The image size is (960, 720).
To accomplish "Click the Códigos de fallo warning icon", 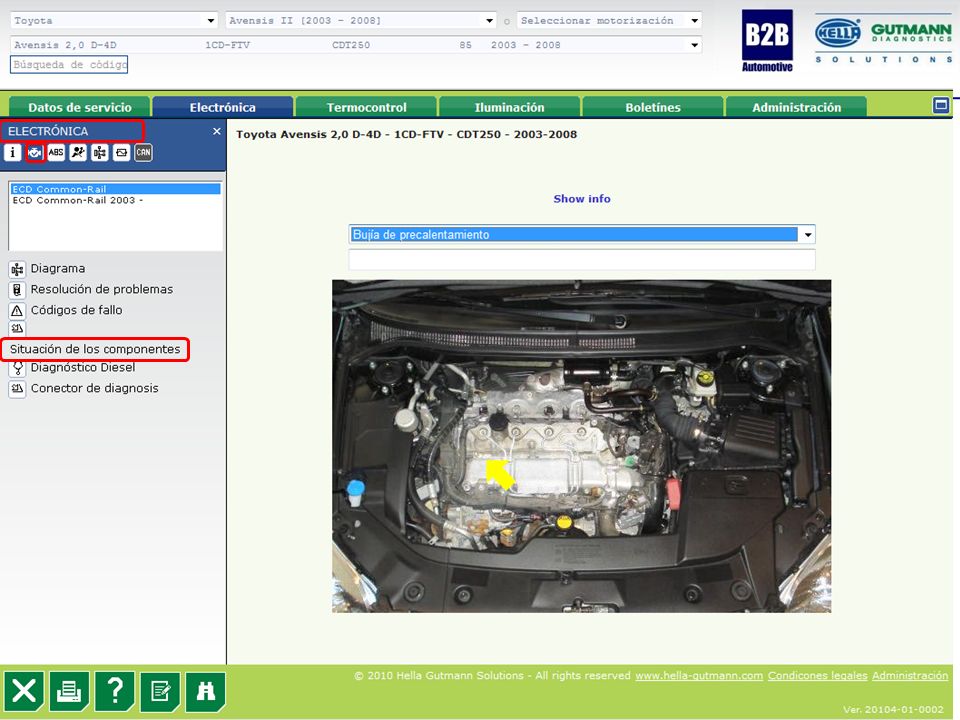I will (17, 310).
